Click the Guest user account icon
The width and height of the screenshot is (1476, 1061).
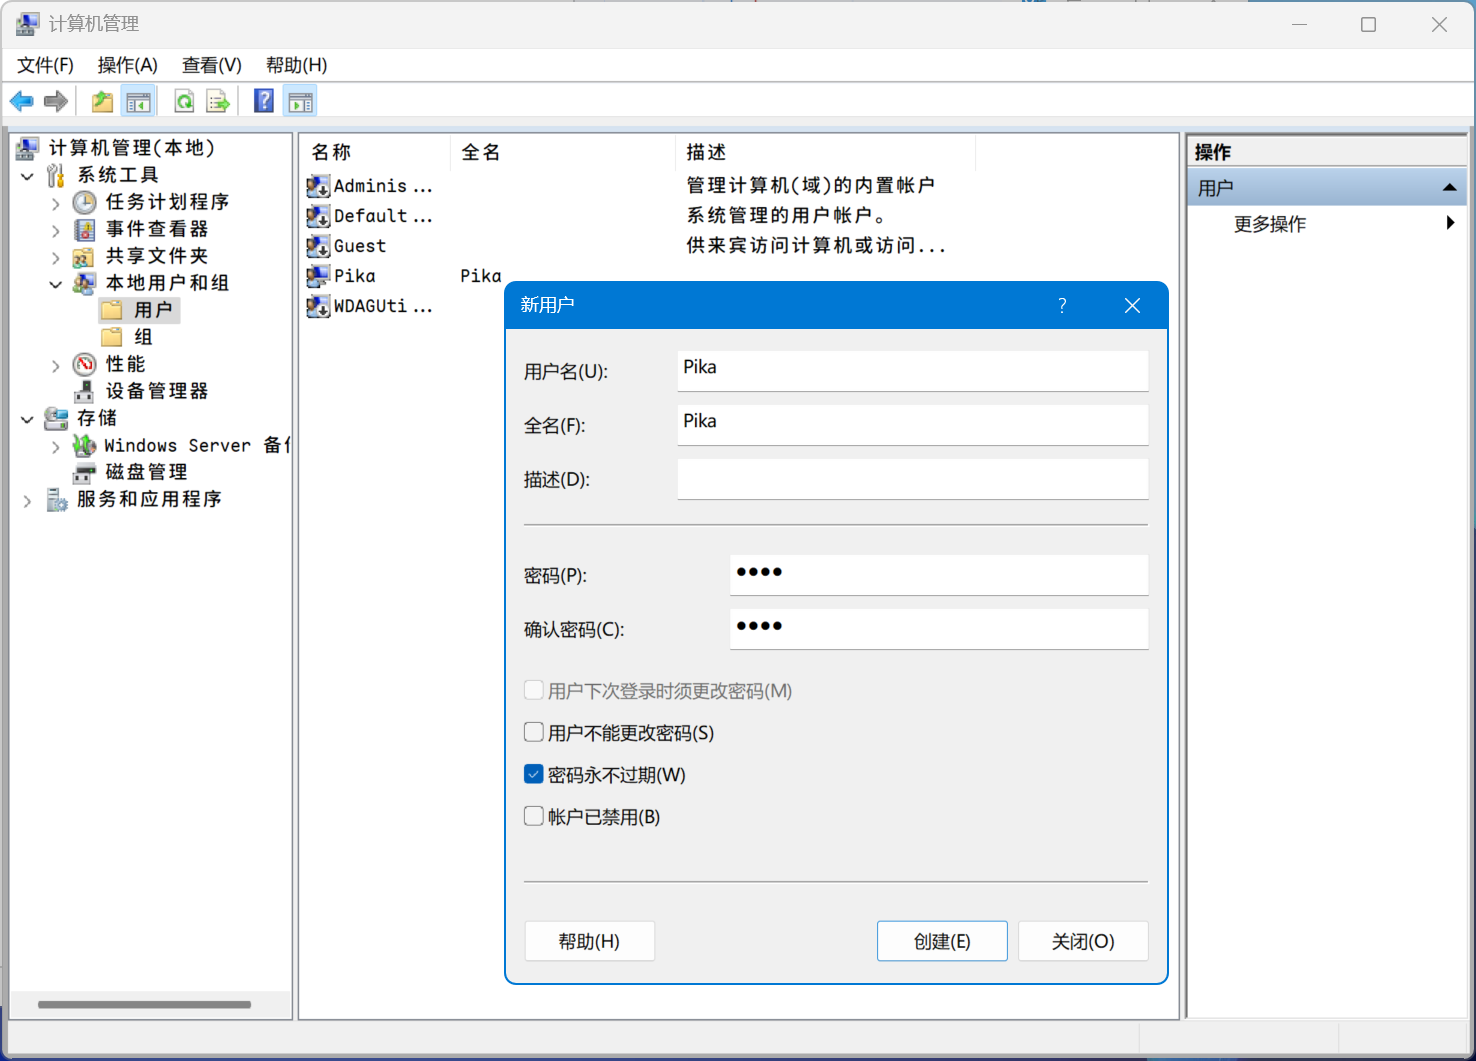point(318,246)
